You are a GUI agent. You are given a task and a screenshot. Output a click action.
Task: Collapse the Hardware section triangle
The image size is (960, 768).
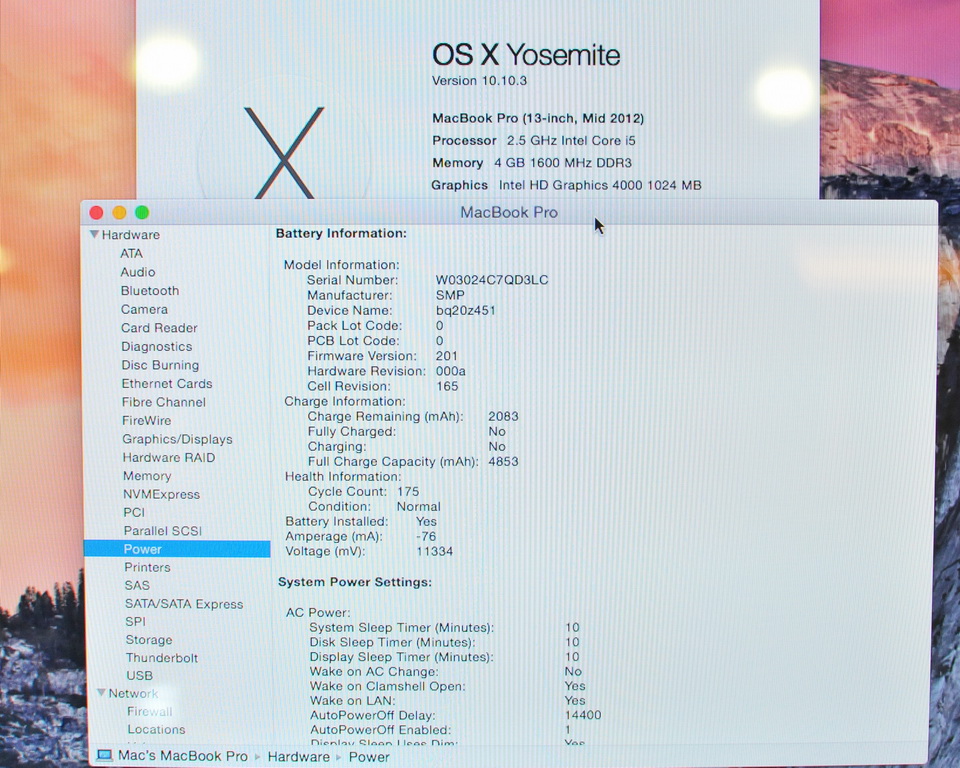[94, 234]
